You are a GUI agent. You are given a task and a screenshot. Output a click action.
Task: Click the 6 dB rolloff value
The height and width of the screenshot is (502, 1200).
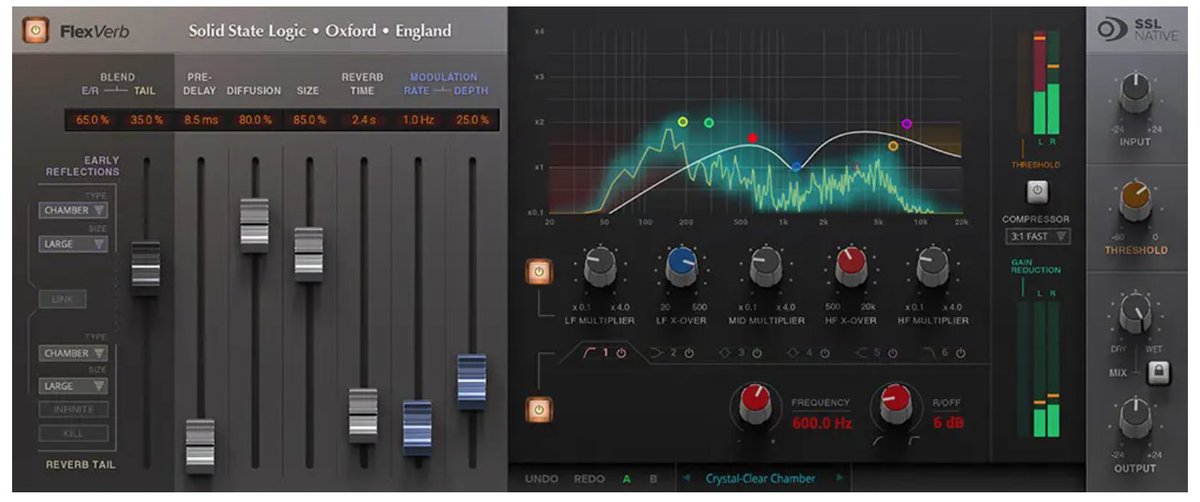pyautogui.click(x=947, y=423)
